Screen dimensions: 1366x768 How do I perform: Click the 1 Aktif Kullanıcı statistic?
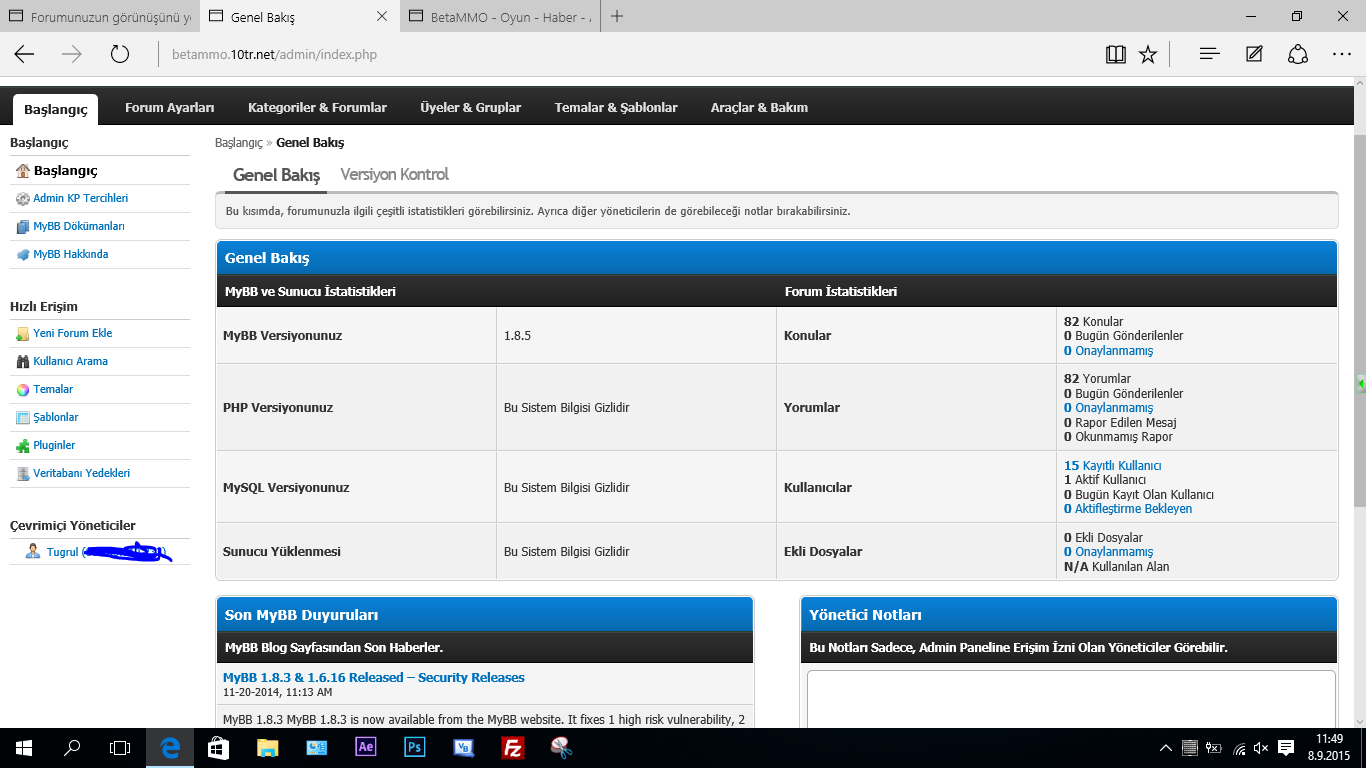(1105, 480)
